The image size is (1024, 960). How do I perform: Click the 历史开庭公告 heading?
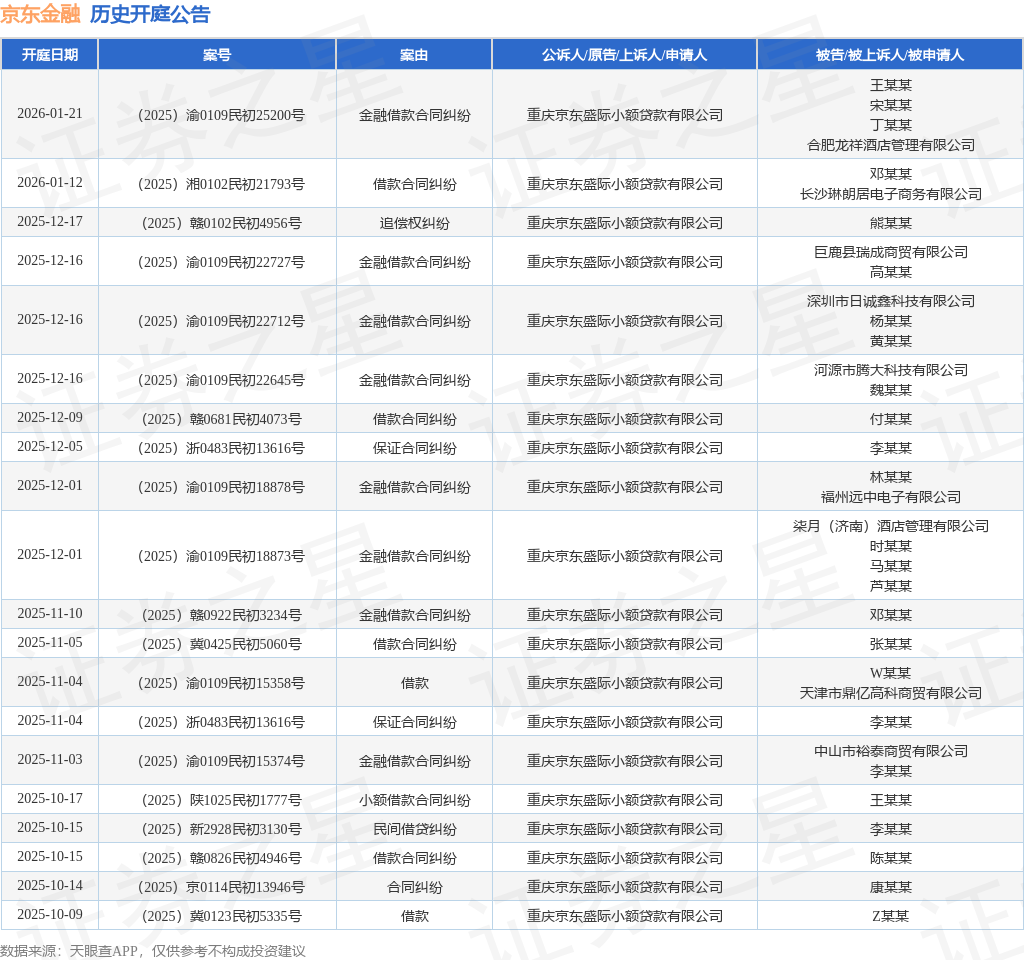click(x=150, y=14)
